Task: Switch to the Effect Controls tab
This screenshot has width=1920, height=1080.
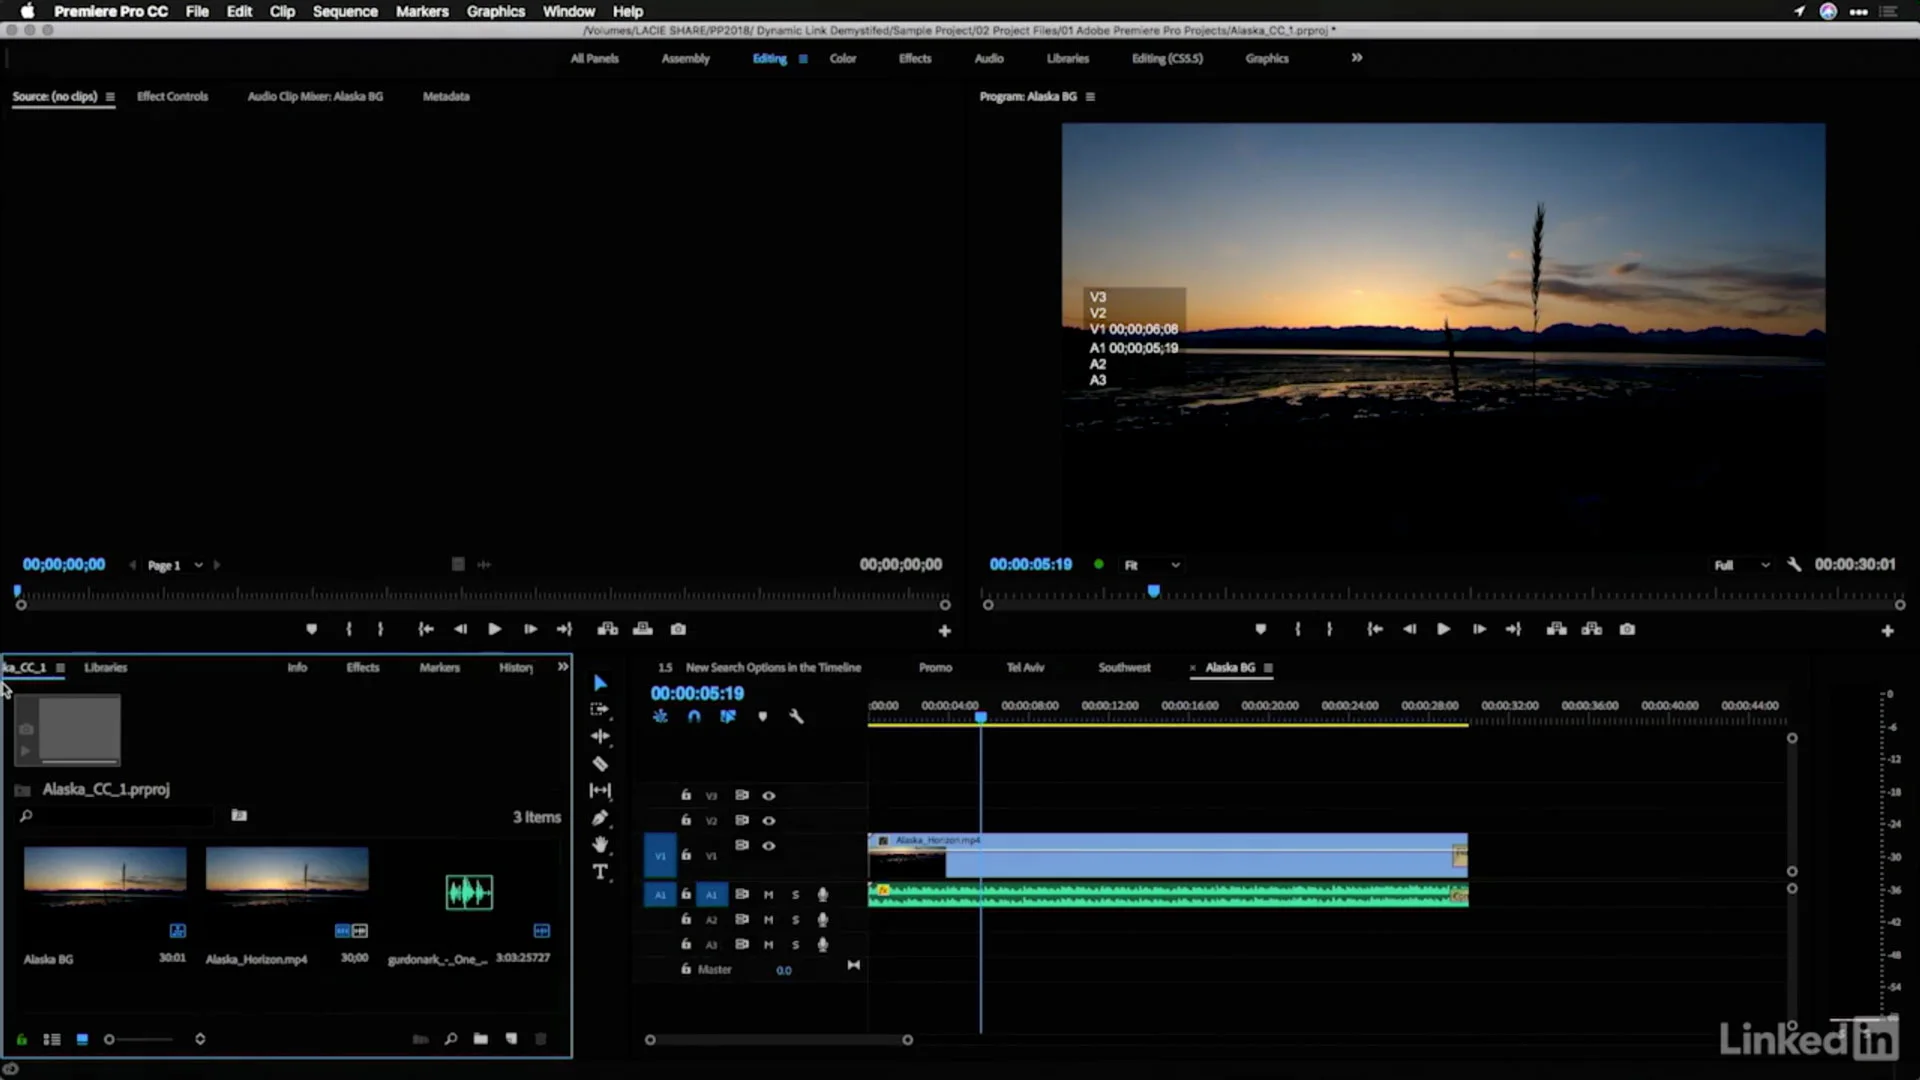Action: 172,97
